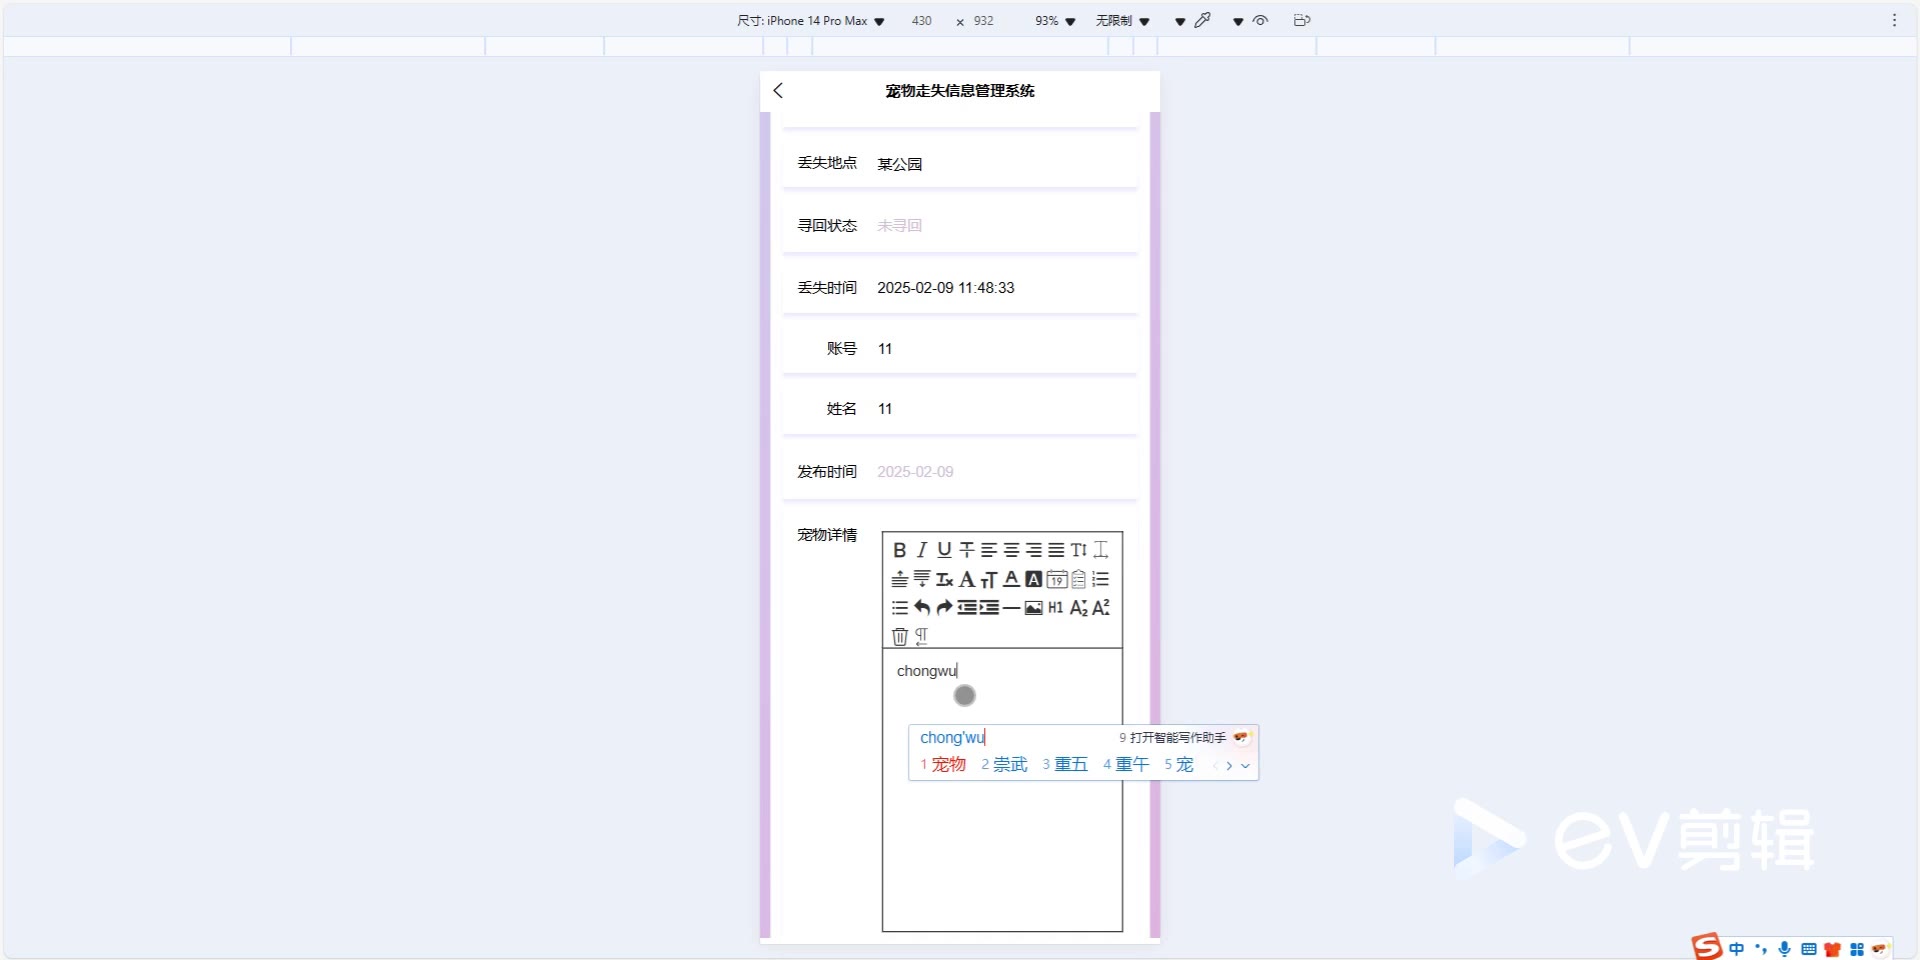Screen dimensions: 1920x960
Task: Insert an image using the picture icon
Action: 1033,608
